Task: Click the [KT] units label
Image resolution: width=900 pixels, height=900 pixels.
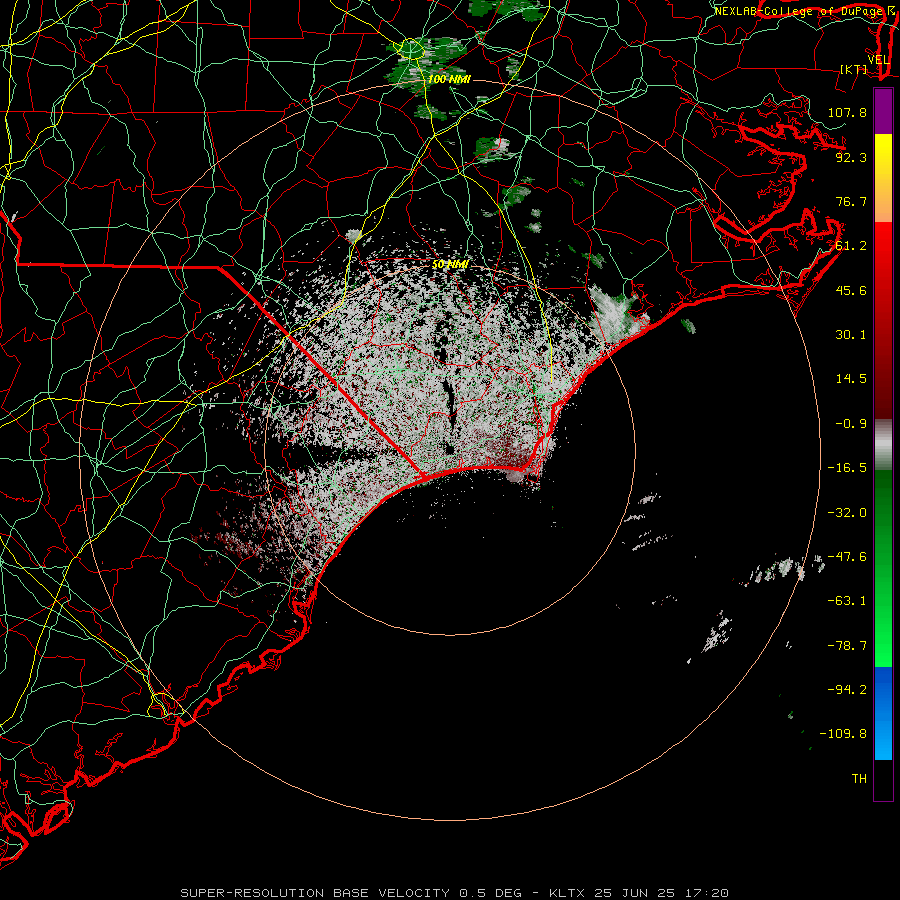Action: coord(853,69)
